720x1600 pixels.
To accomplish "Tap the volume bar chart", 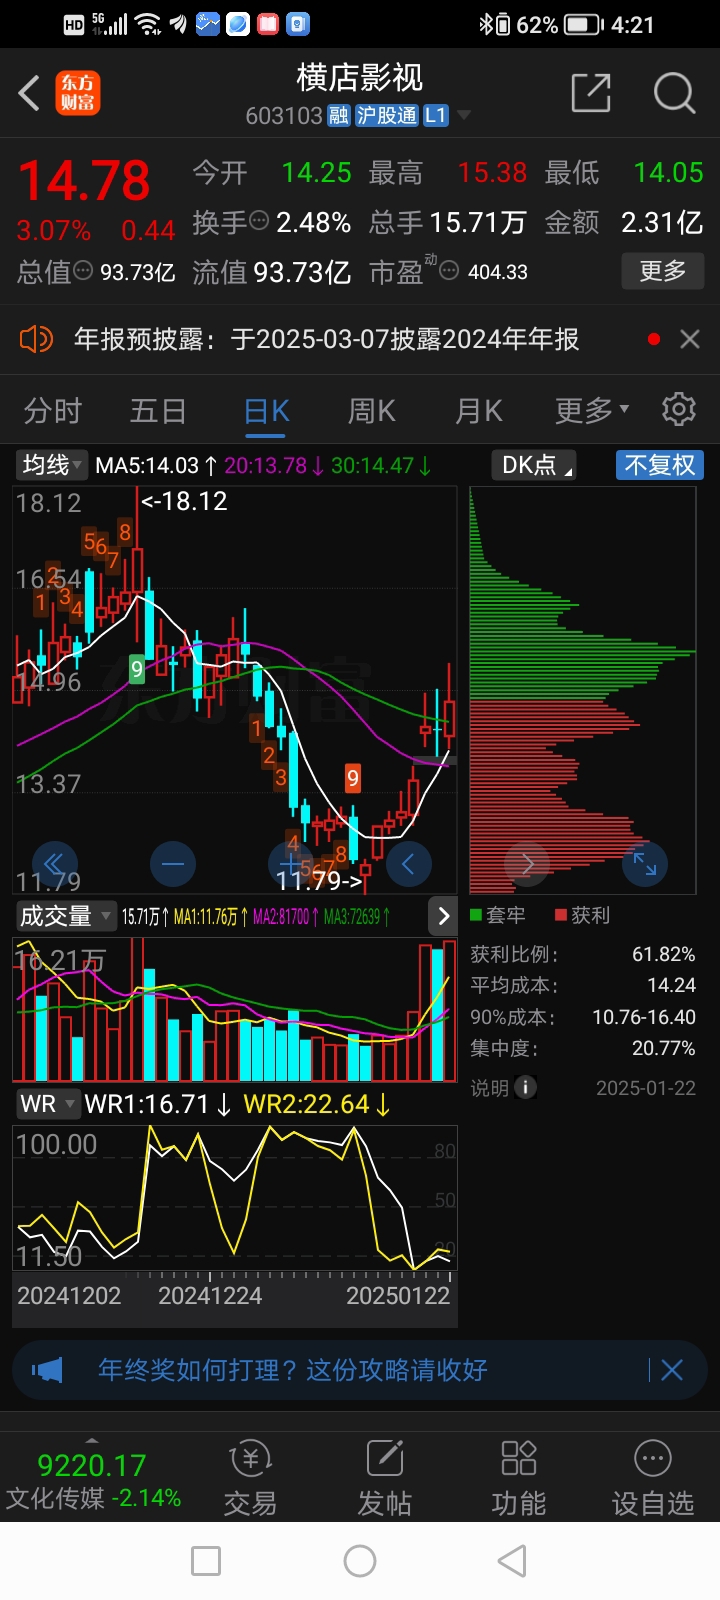I will 235,1010.
